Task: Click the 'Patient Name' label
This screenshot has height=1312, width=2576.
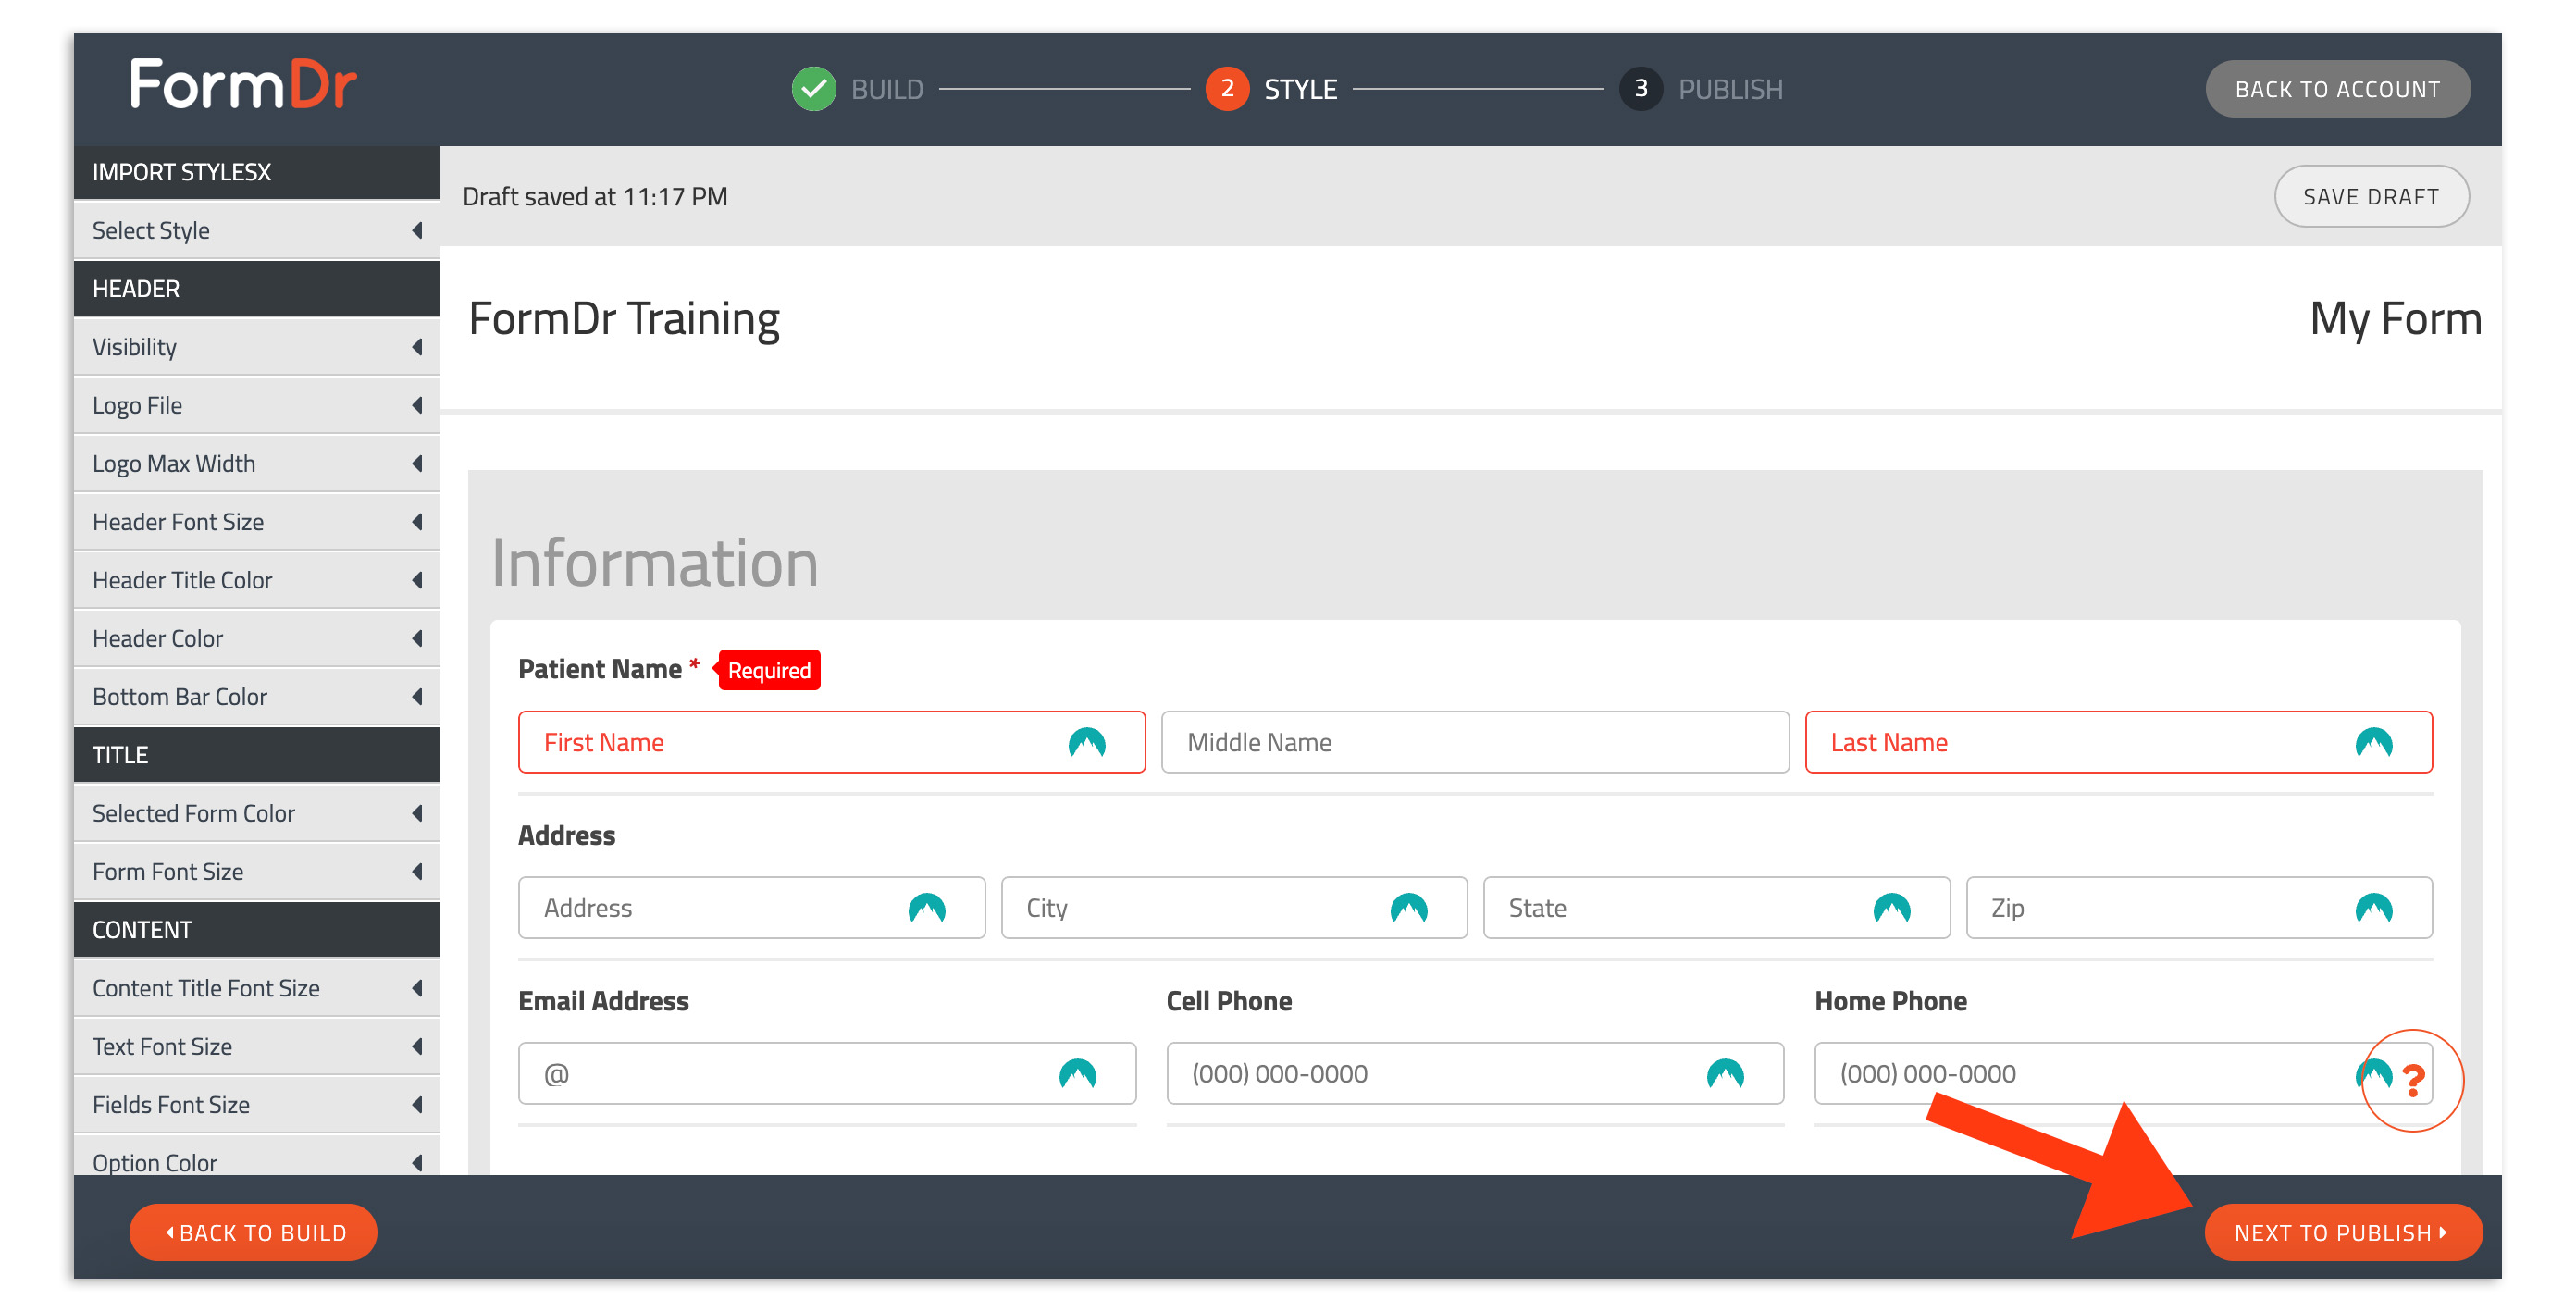Action: click(600, 669)
